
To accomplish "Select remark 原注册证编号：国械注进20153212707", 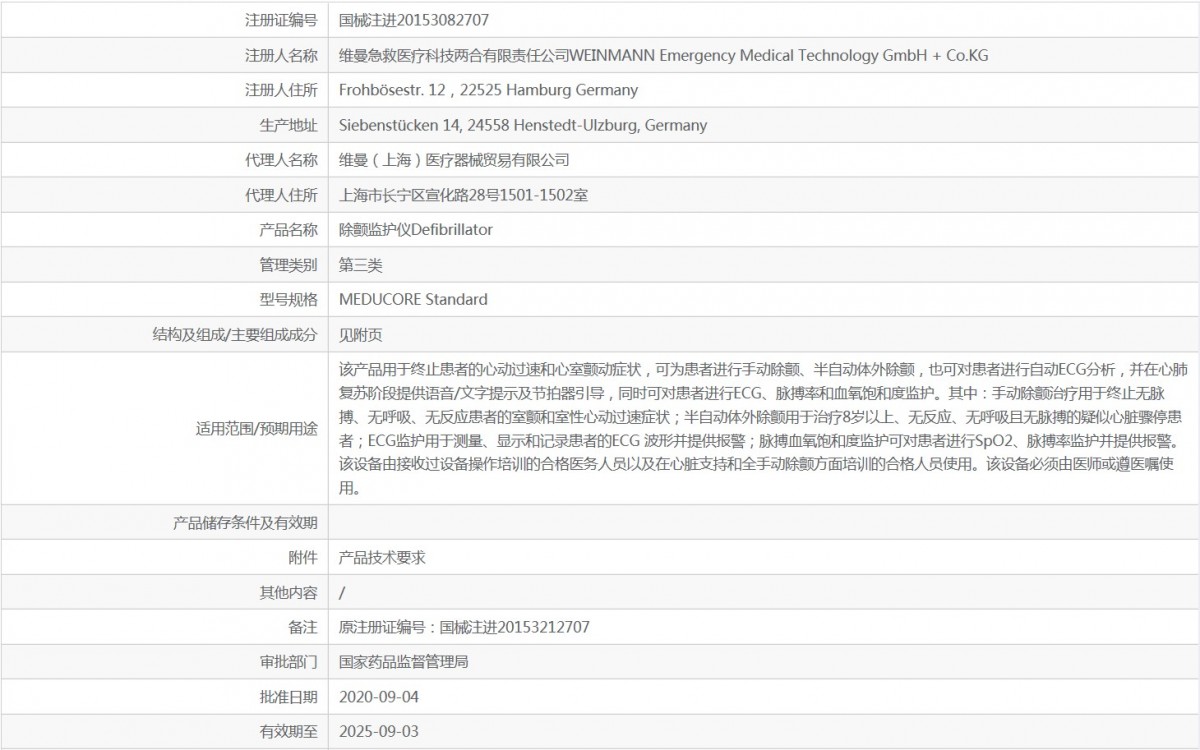I will [464, 627].
